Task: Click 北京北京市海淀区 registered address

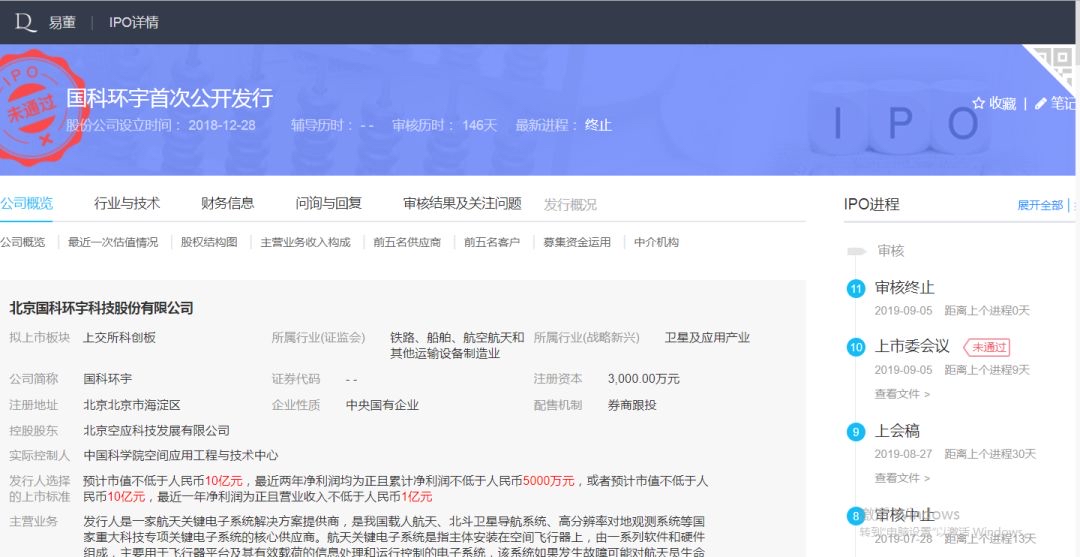Action: 132,406
